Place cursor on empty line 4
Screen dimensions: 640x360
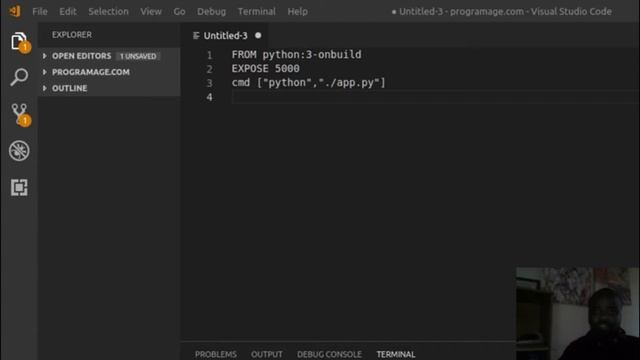pos(435,97)
